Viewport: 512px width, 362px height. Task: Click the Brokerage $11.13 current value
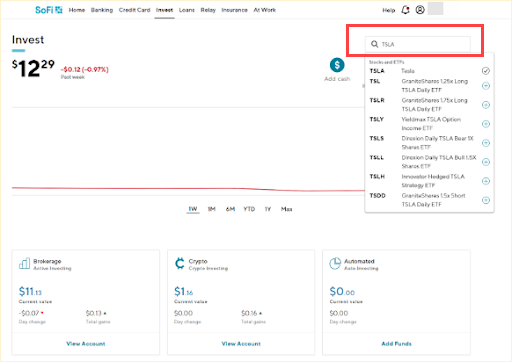point(30,291)
